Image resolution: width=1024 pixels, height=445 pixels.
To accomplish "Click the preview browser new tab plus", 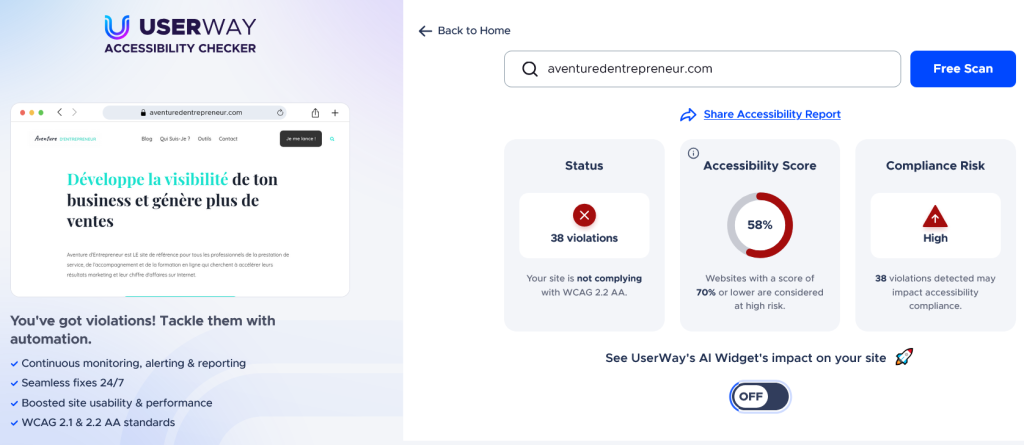I will (335, 112).
